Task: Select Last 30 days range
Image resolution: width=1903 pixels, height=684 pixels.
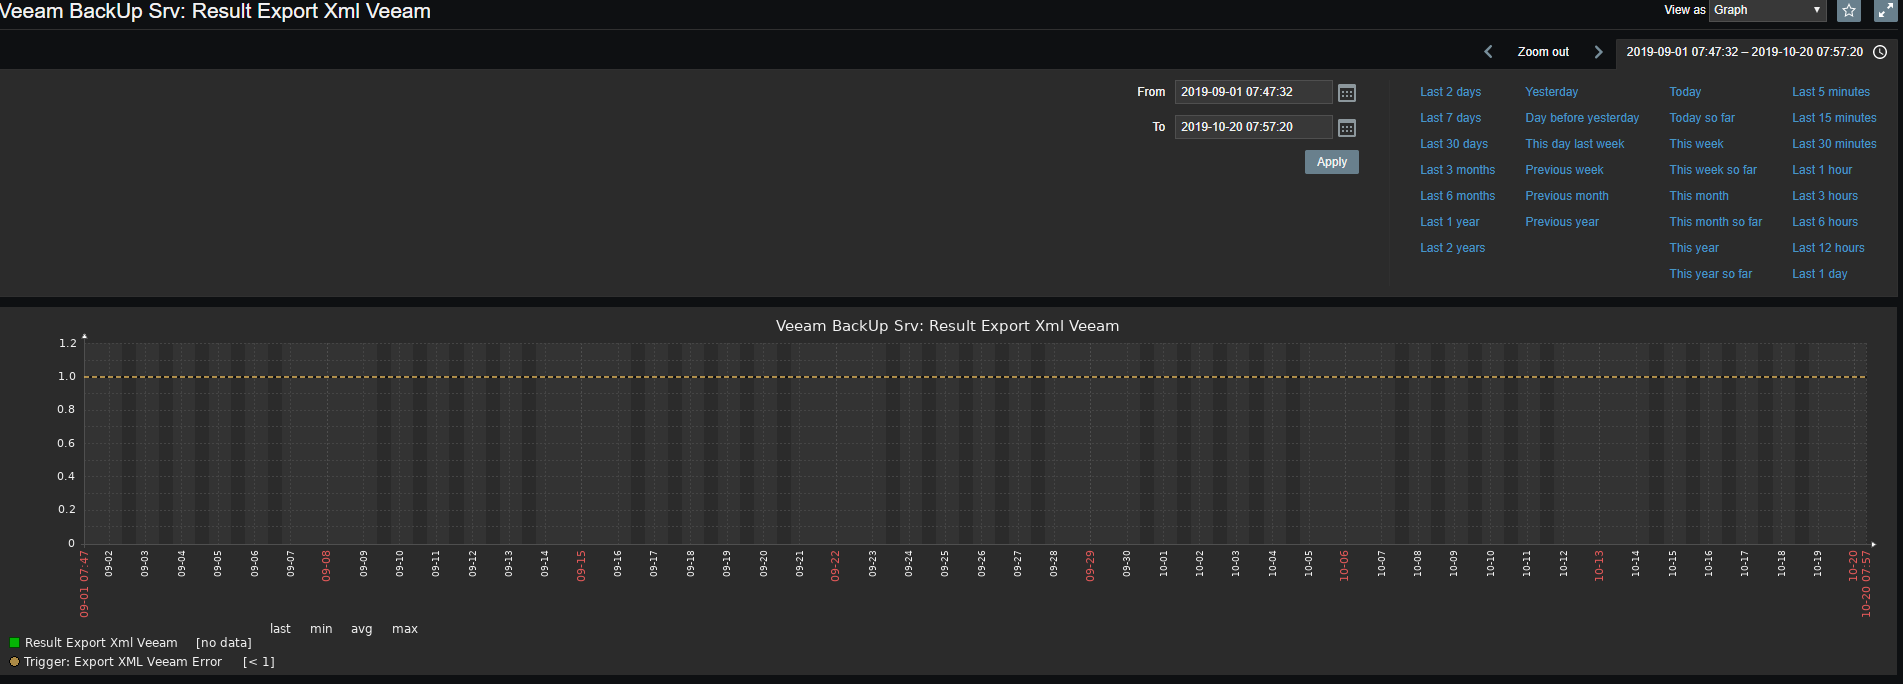Action: coord(1454,144)
